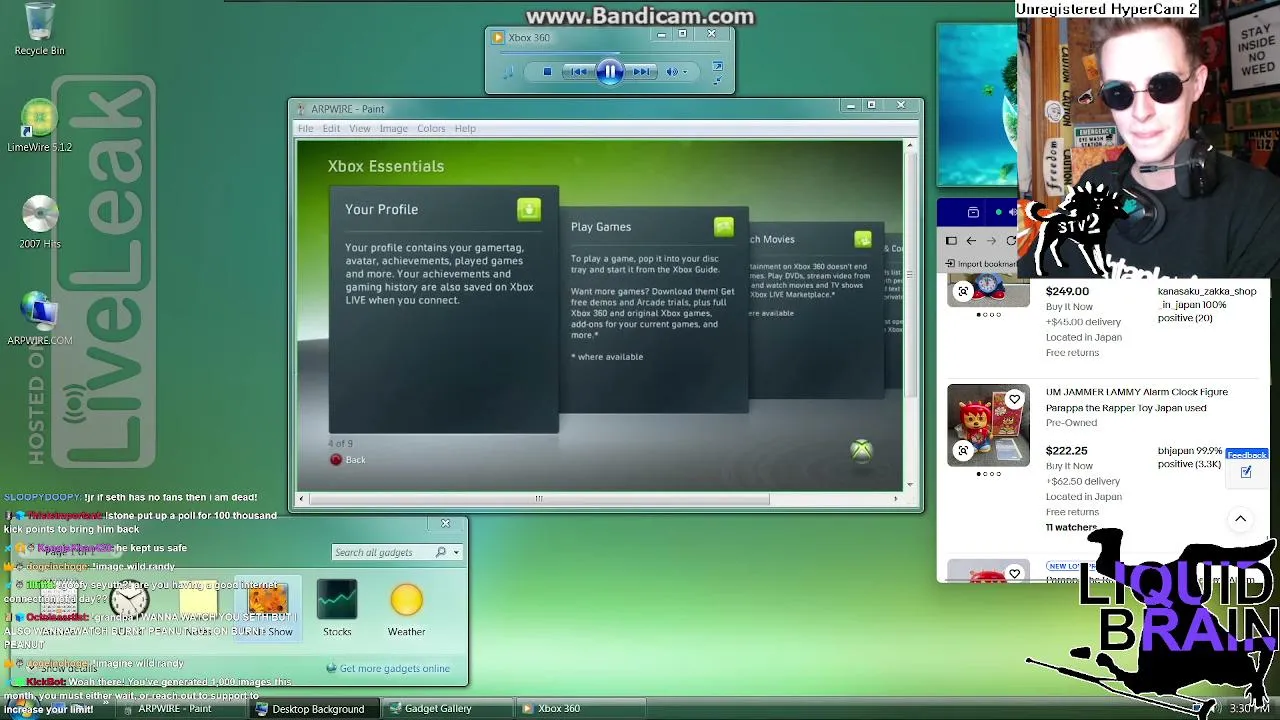Click the Paint horizontal scrollbar thumb
The width and height of the screenshot is (1280, 720).
click(x=538, y=498)
